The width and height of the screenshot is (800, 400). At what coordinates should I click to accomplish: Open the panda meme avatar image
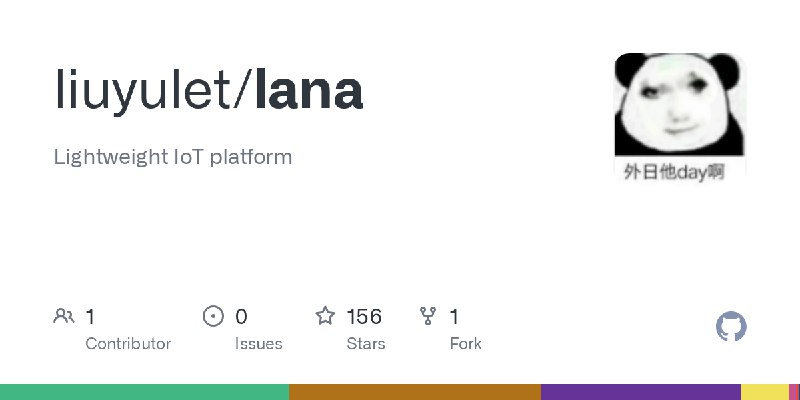pos(680,117)
